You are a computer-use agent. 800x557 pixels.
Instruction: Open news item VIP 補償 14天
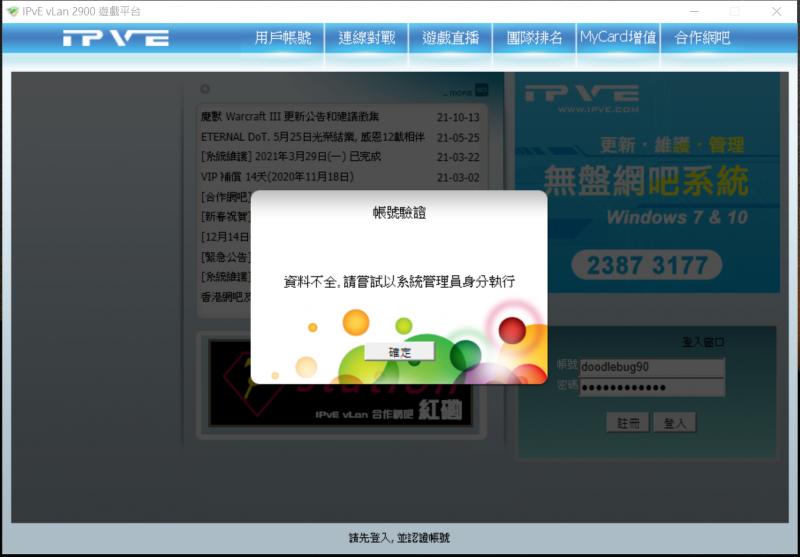tap(277, 177)
